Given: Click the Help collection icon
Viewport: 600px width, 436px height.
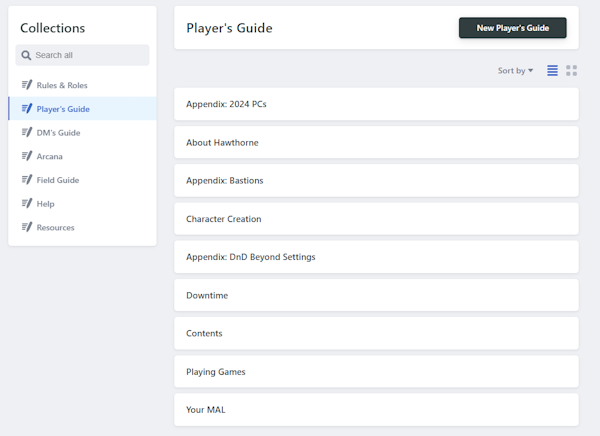Looking at the screenshot, I should coord(27,204).
